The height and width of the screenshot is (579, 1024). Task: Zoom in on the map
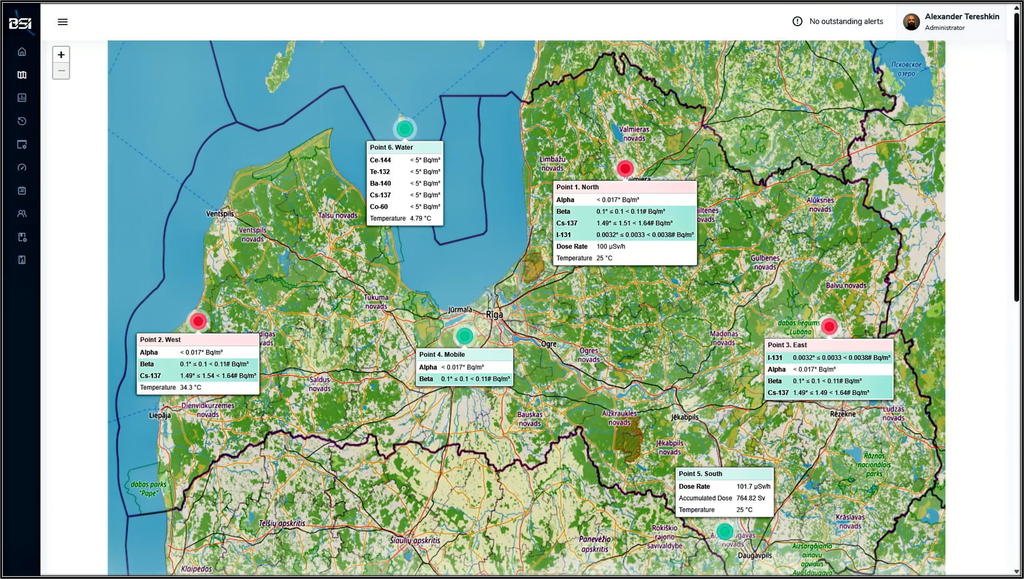tap(62, 55)
